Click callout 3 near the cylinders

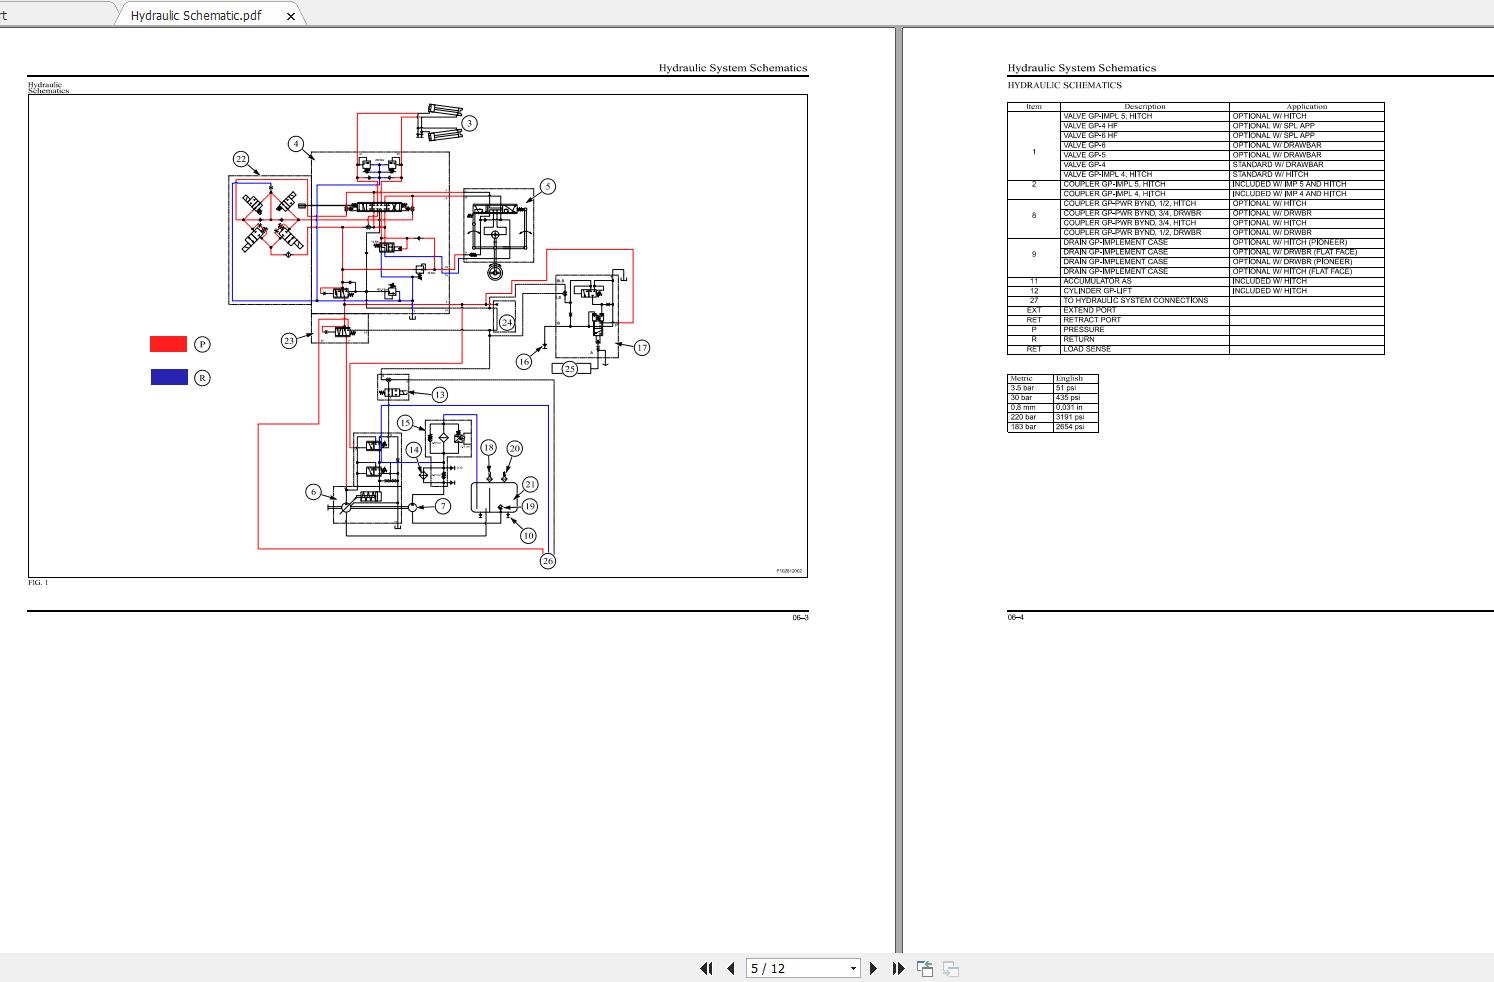point(469,123)
